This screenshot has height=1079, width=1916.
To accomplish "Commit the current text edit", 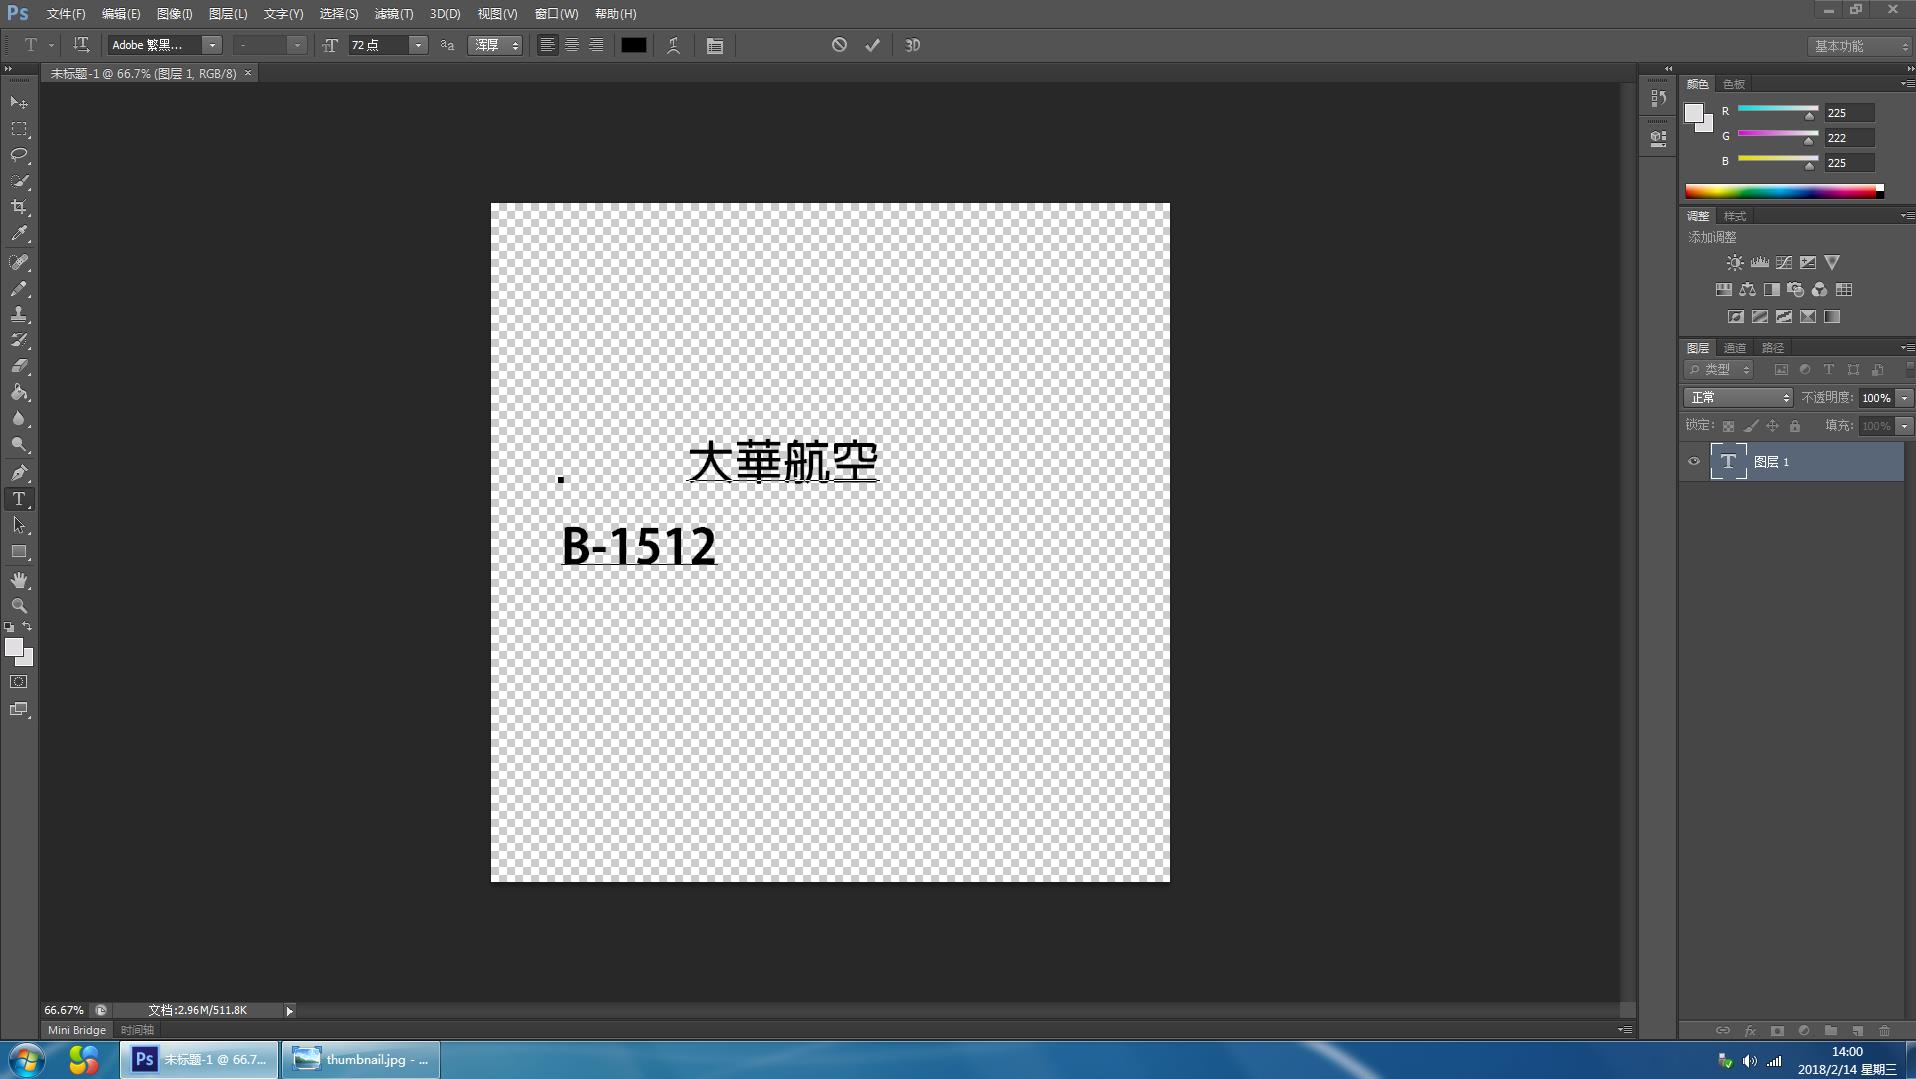I will click(x=872, y=45).
